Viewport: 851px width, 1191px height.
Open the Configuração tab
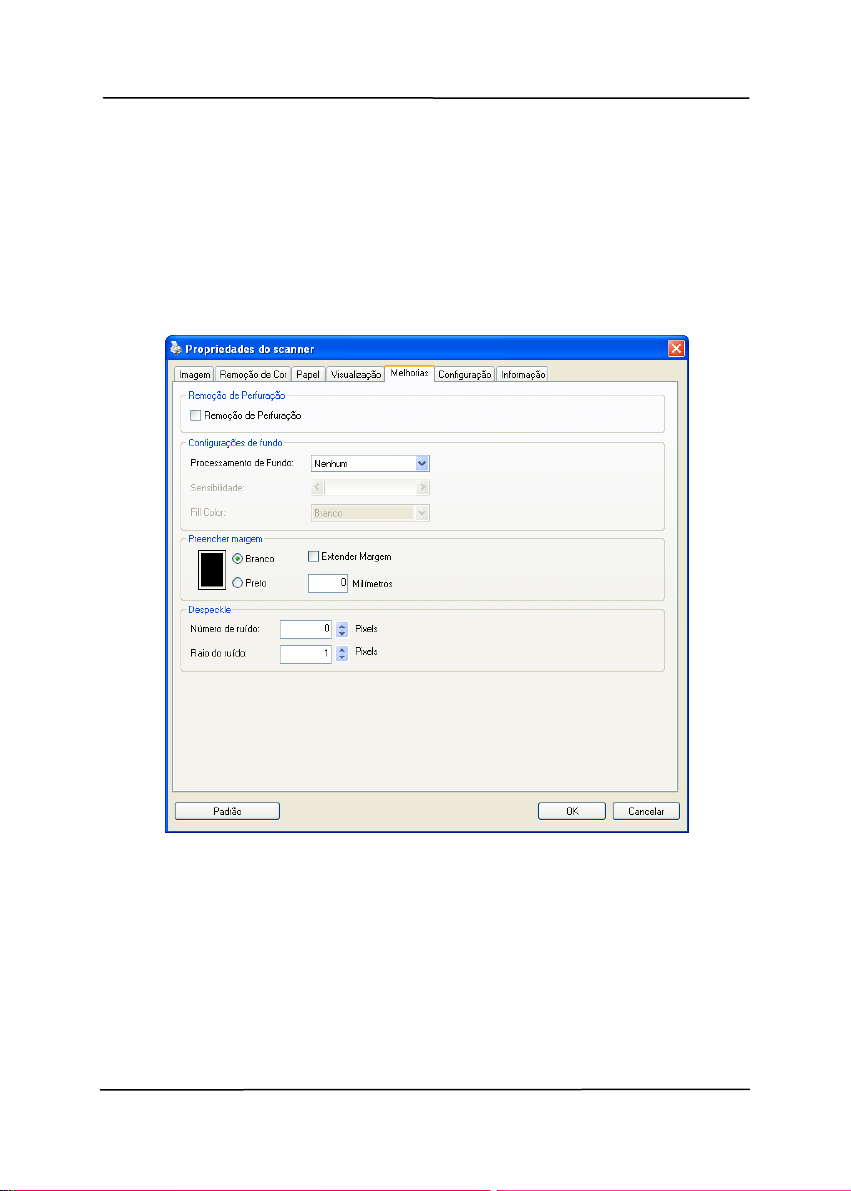(x=464, y=374)
